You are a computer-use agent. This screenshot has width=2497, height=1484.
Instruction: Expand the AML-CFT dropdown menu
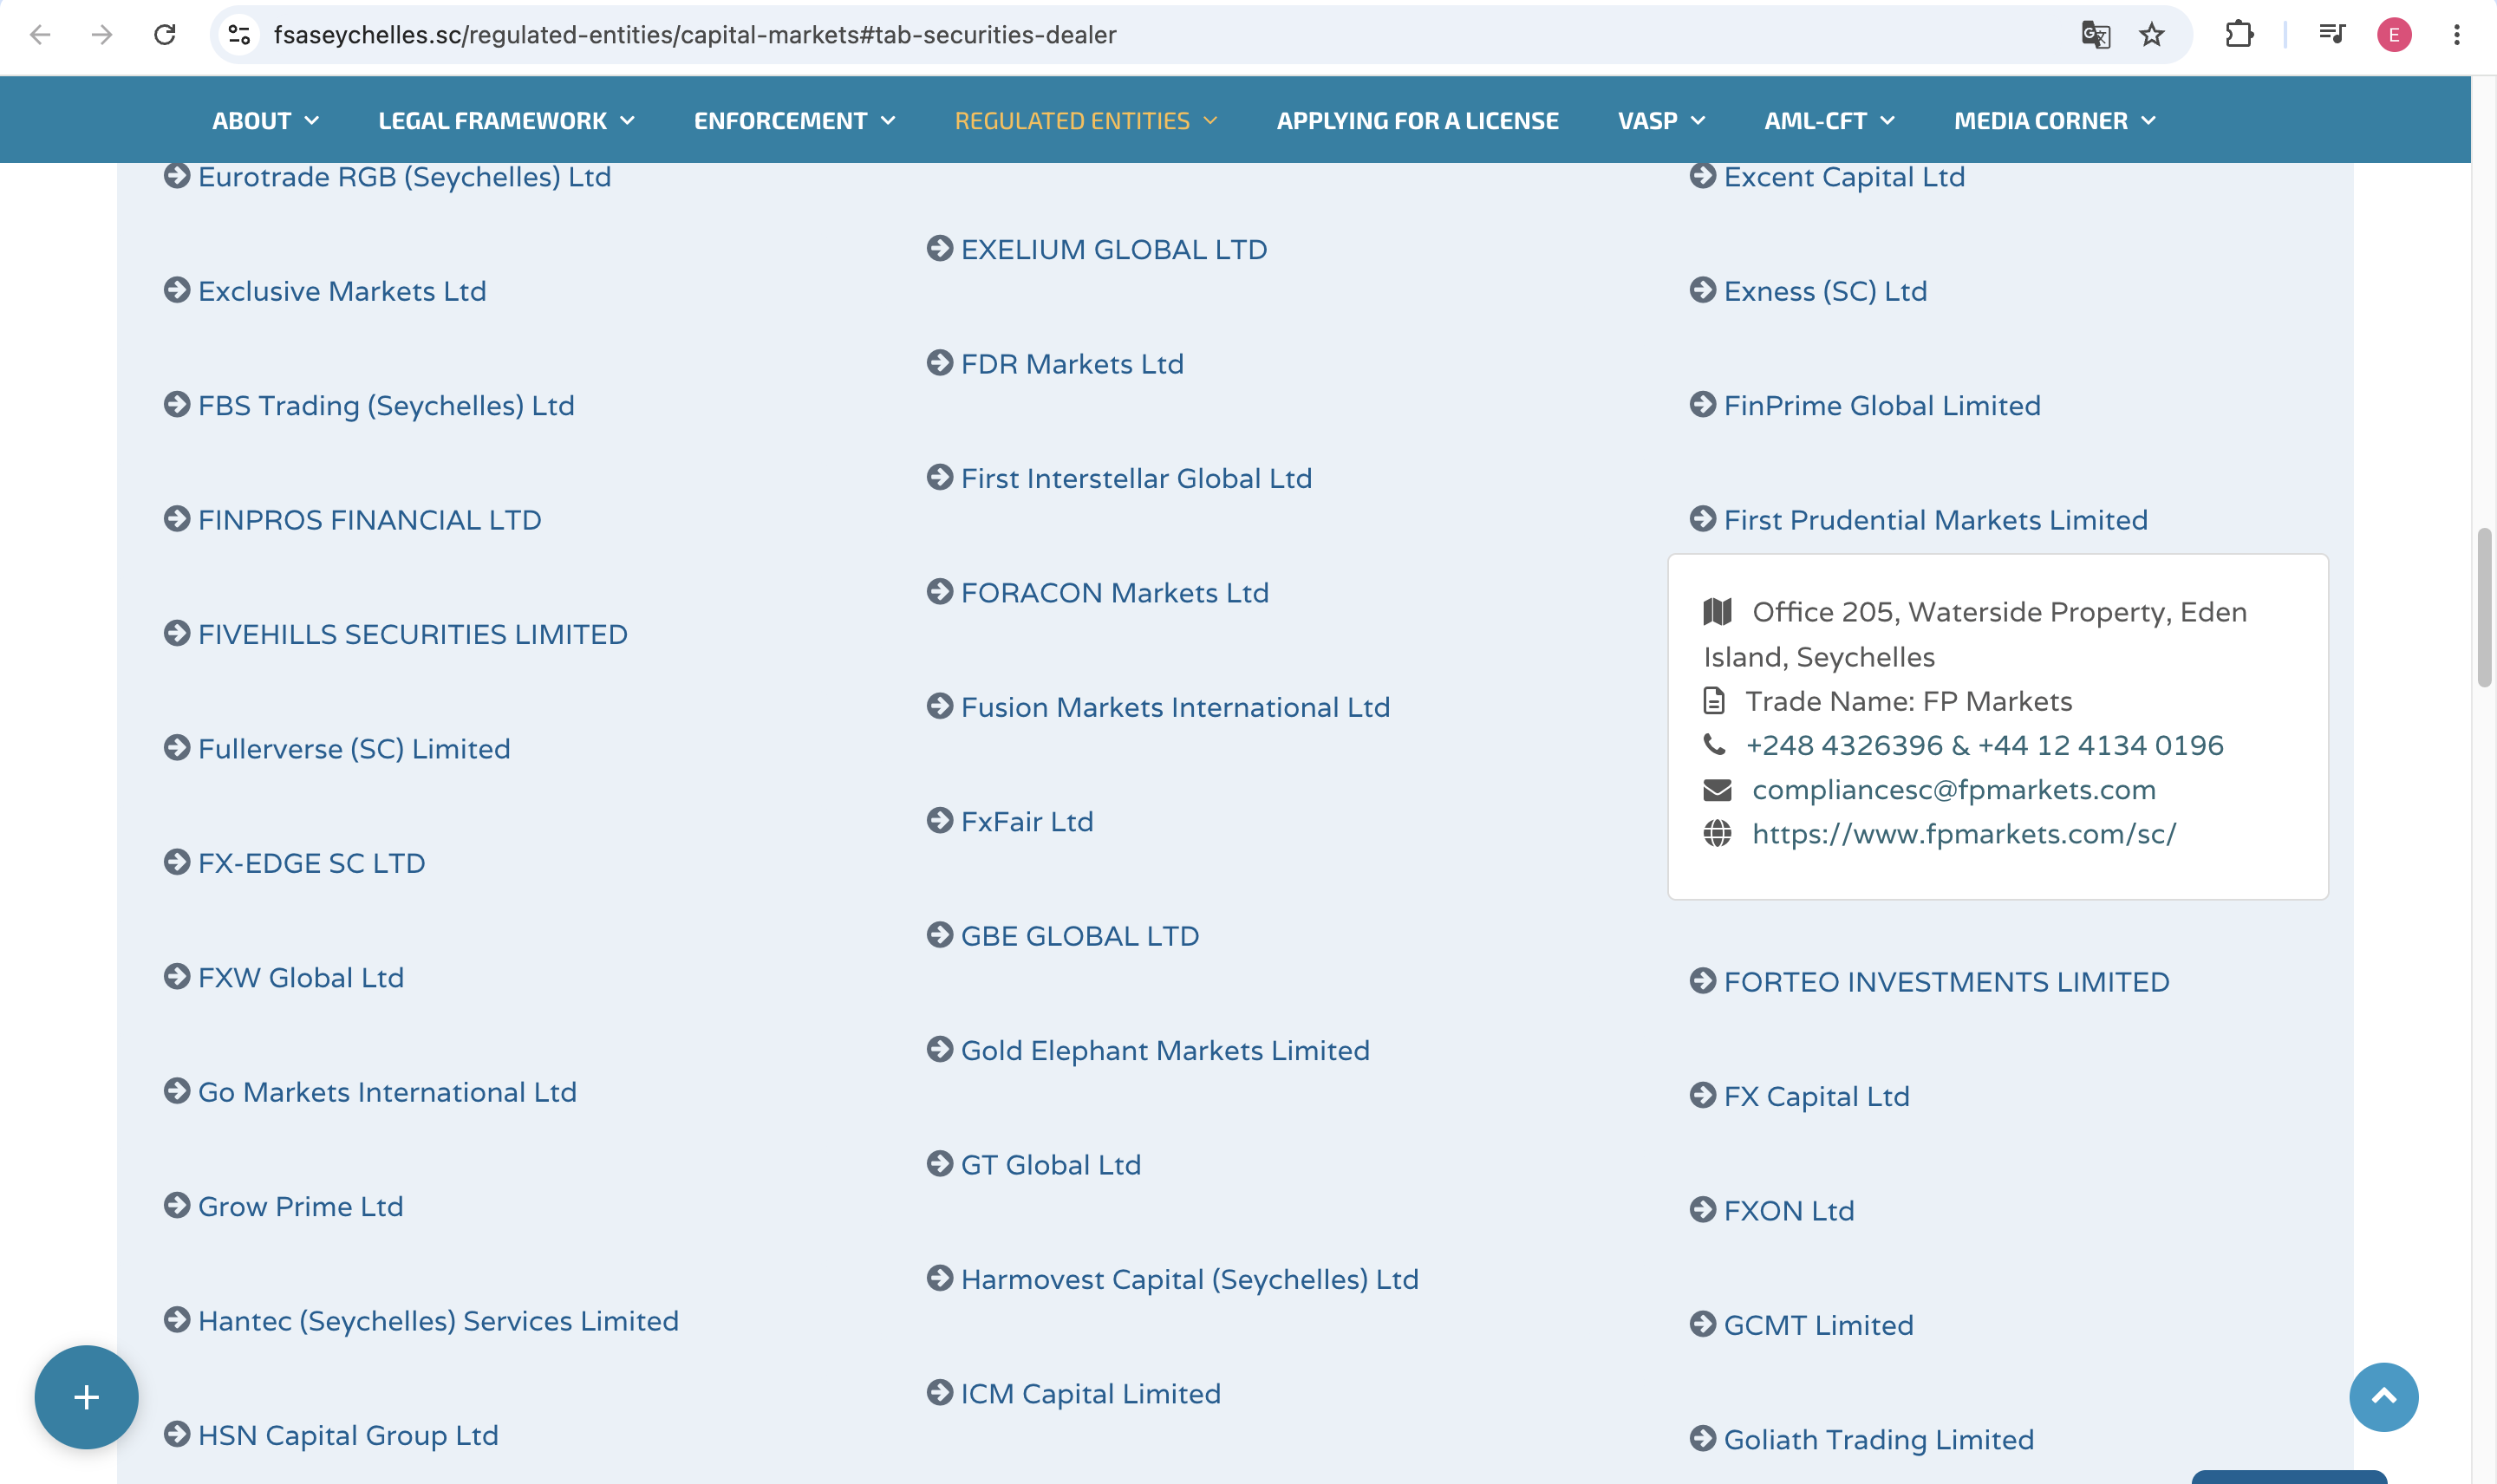point(1829,121)
